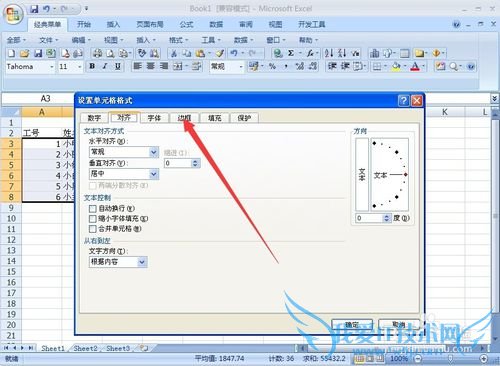Click the Spelling check icon
The height and width of the screenshot is (366, 500).
tap(142, 53)
